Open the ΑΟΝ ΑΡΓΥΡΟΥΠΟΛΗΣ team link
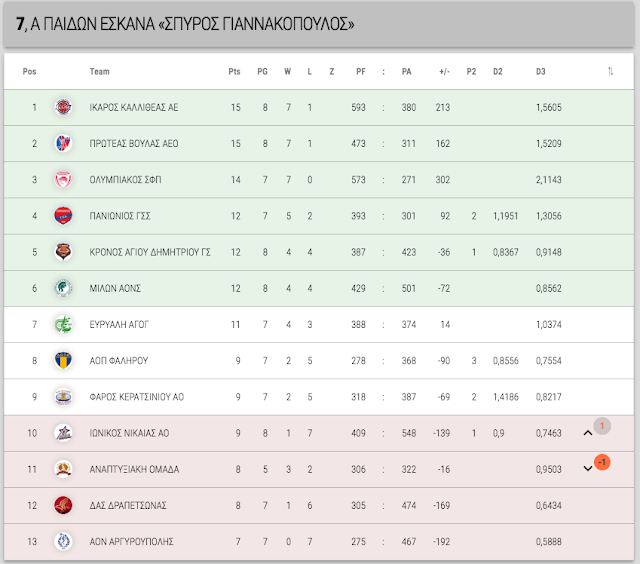640x564 pixels. [x=131, y=542]
